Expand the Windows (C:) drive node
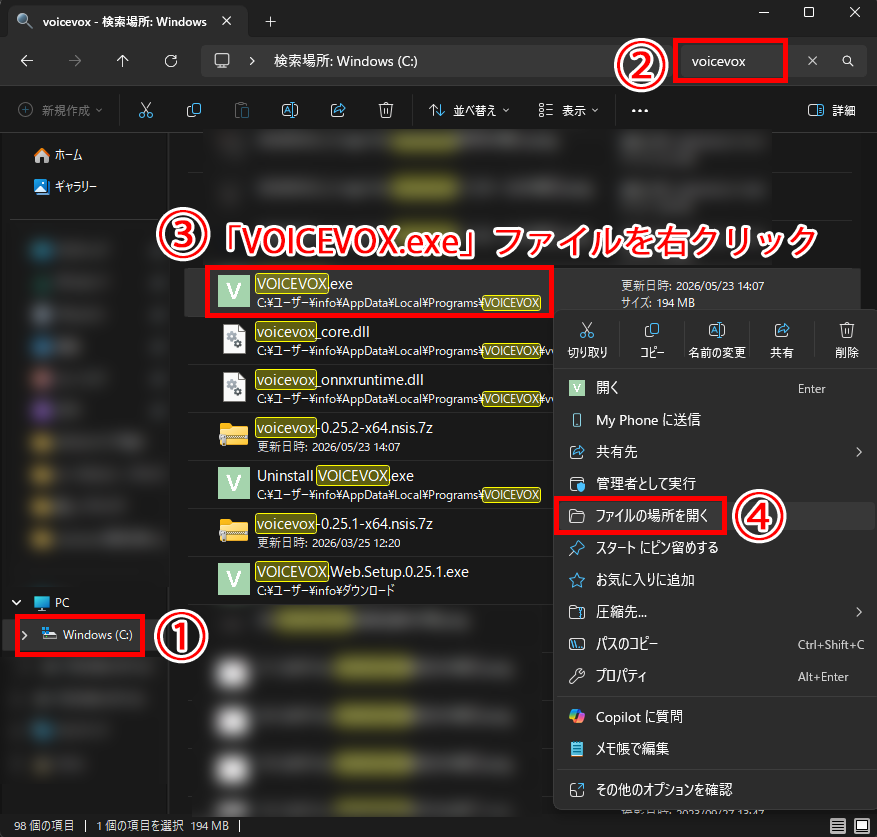The image size is (877, 837). pyautogui.click(x=25, y=635)
